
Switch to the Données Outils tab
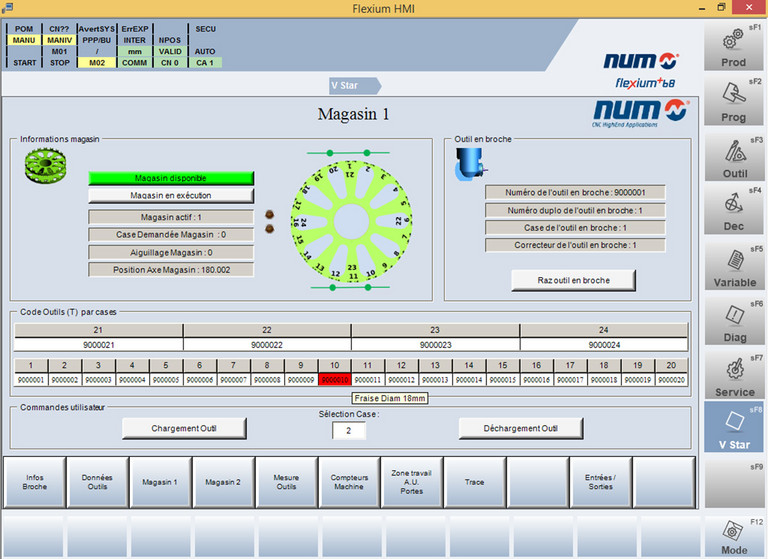[97, 482]
